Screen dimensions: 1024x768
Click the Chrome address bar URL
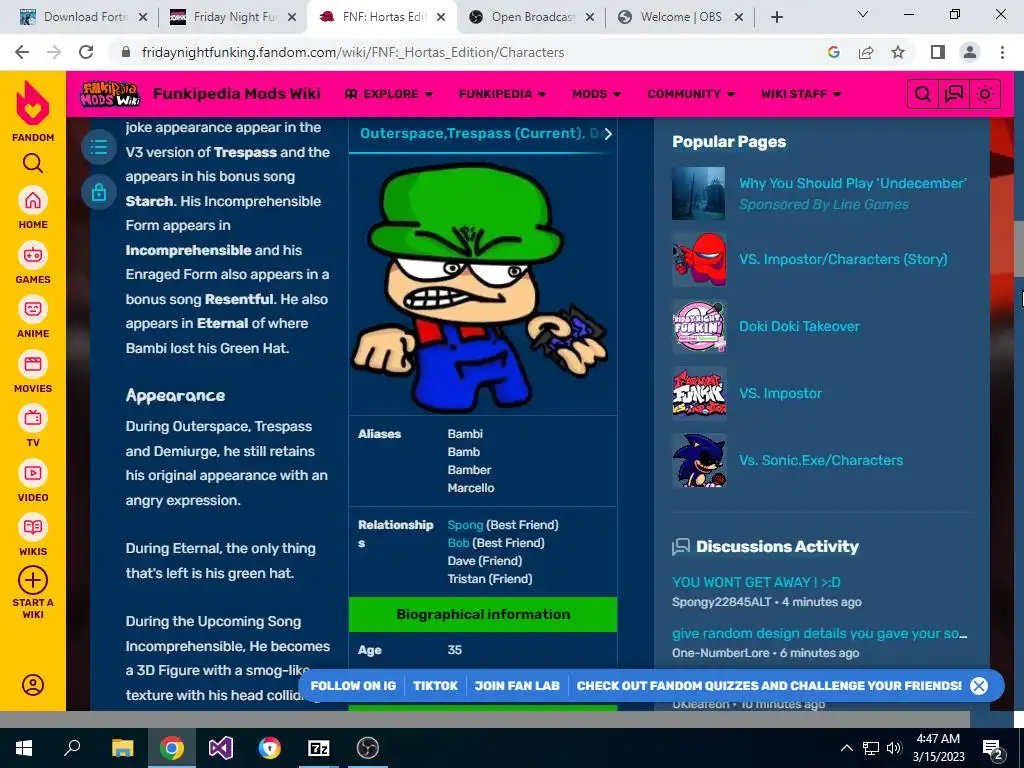(353, 52)
